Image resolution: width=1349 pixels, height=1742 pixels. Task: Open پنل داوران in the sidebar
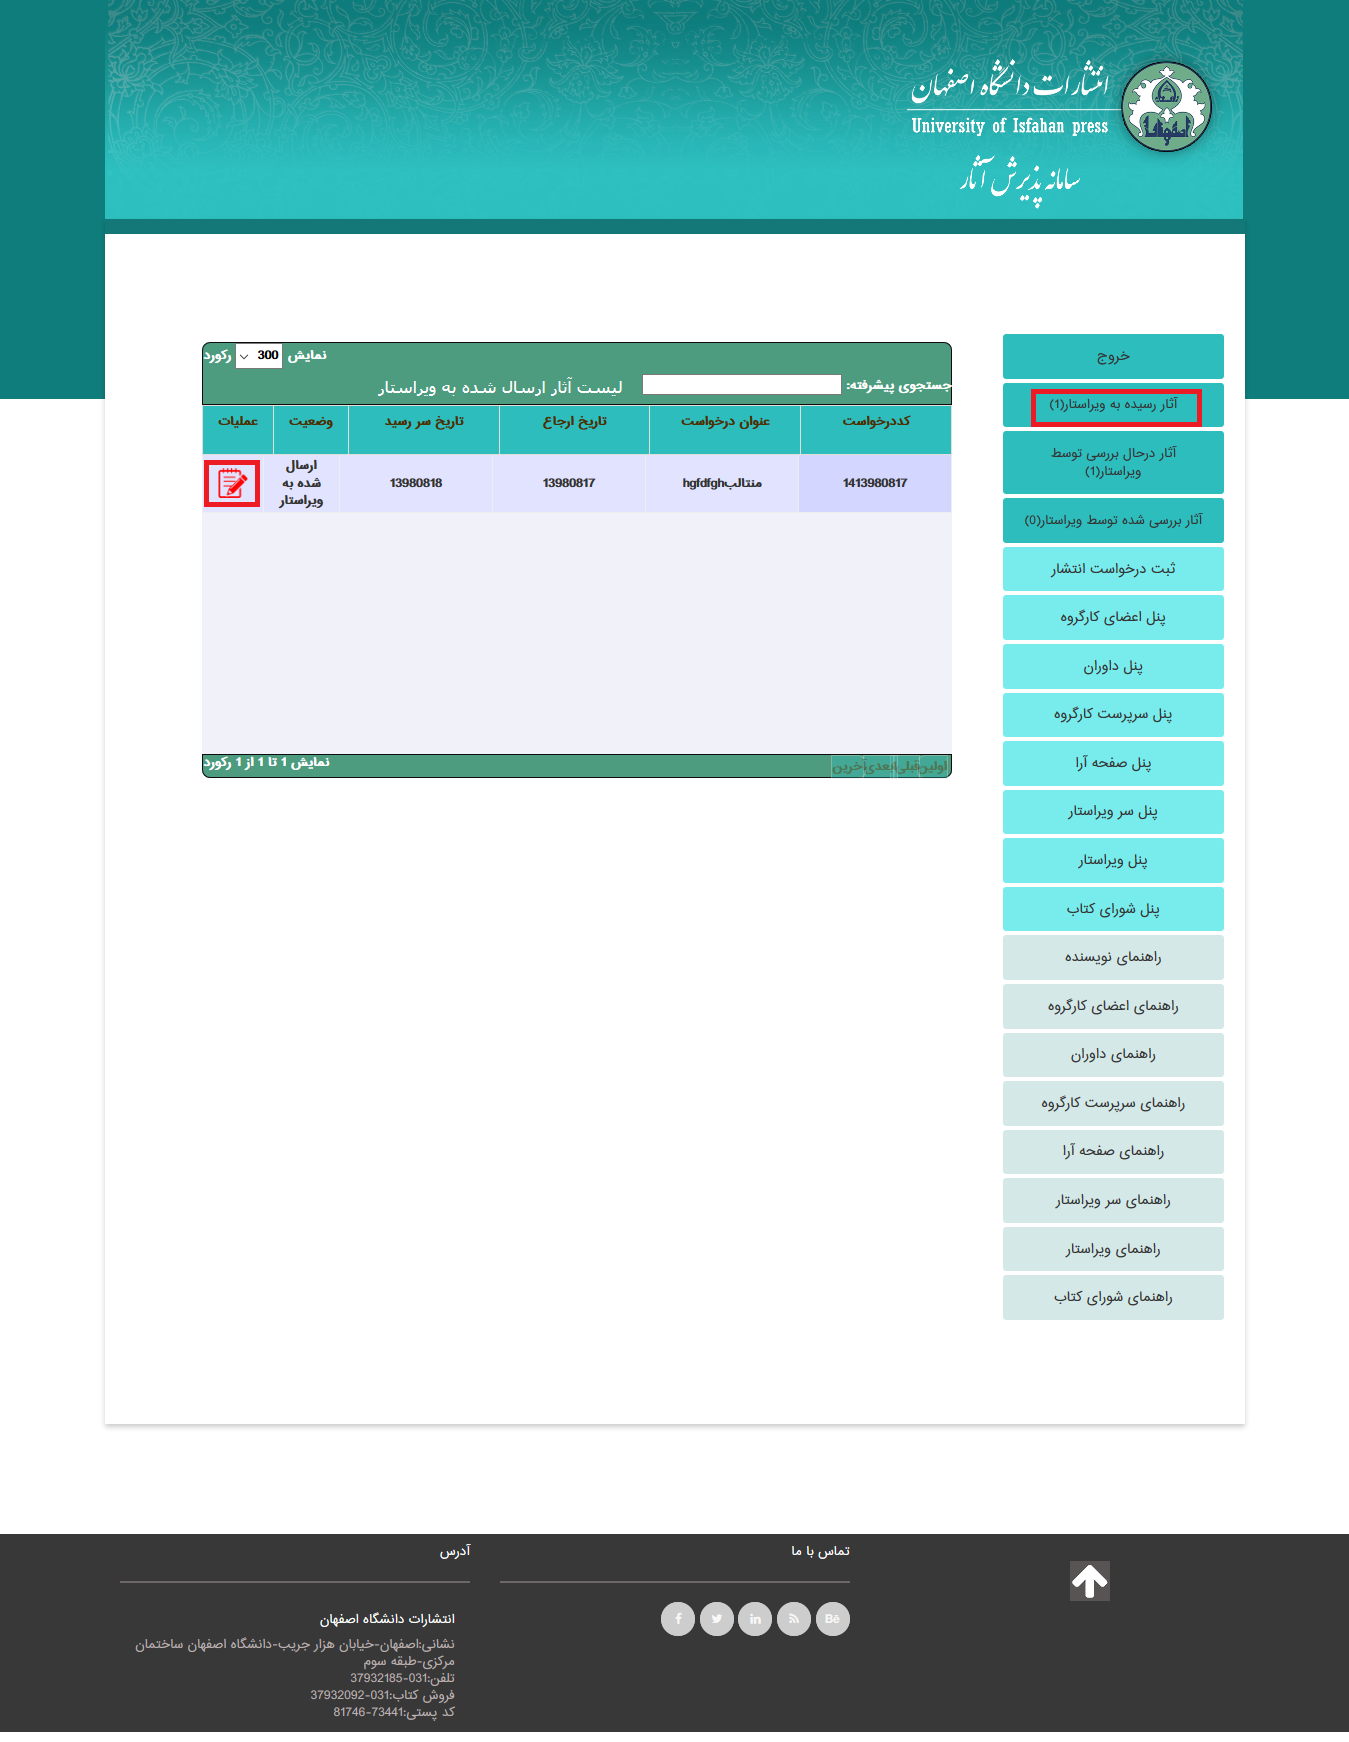(x=1113, y=666)
